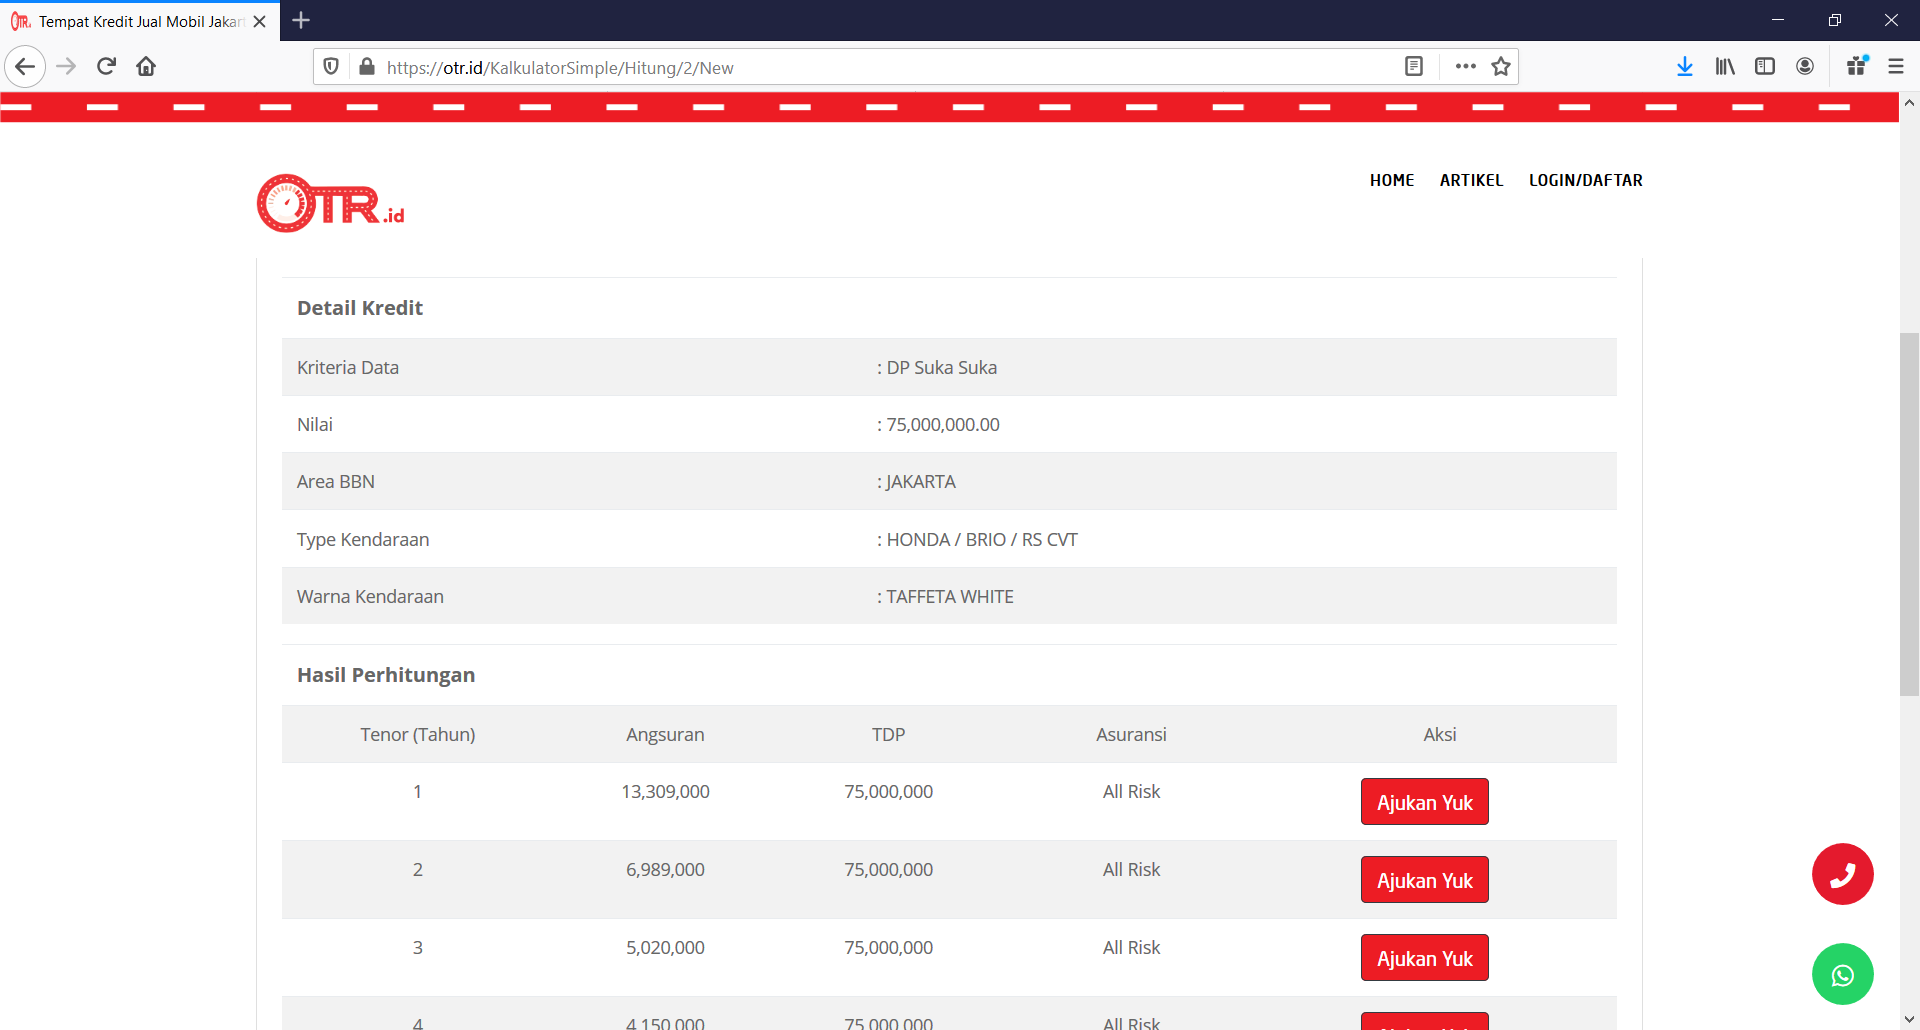Select the angsuran value 6,989,000
1920x1030 pixels.
click(x=665, y=870)
